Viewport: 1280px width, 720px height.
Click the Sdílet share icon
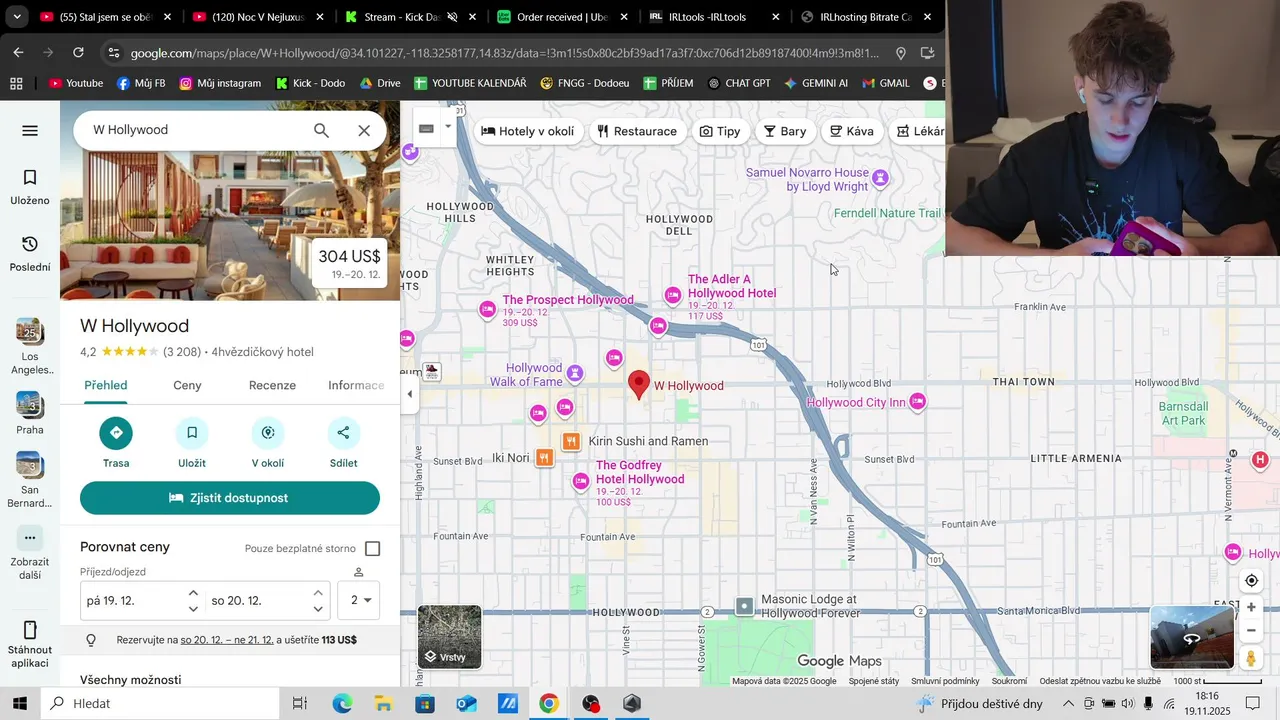tap(343, 433)
